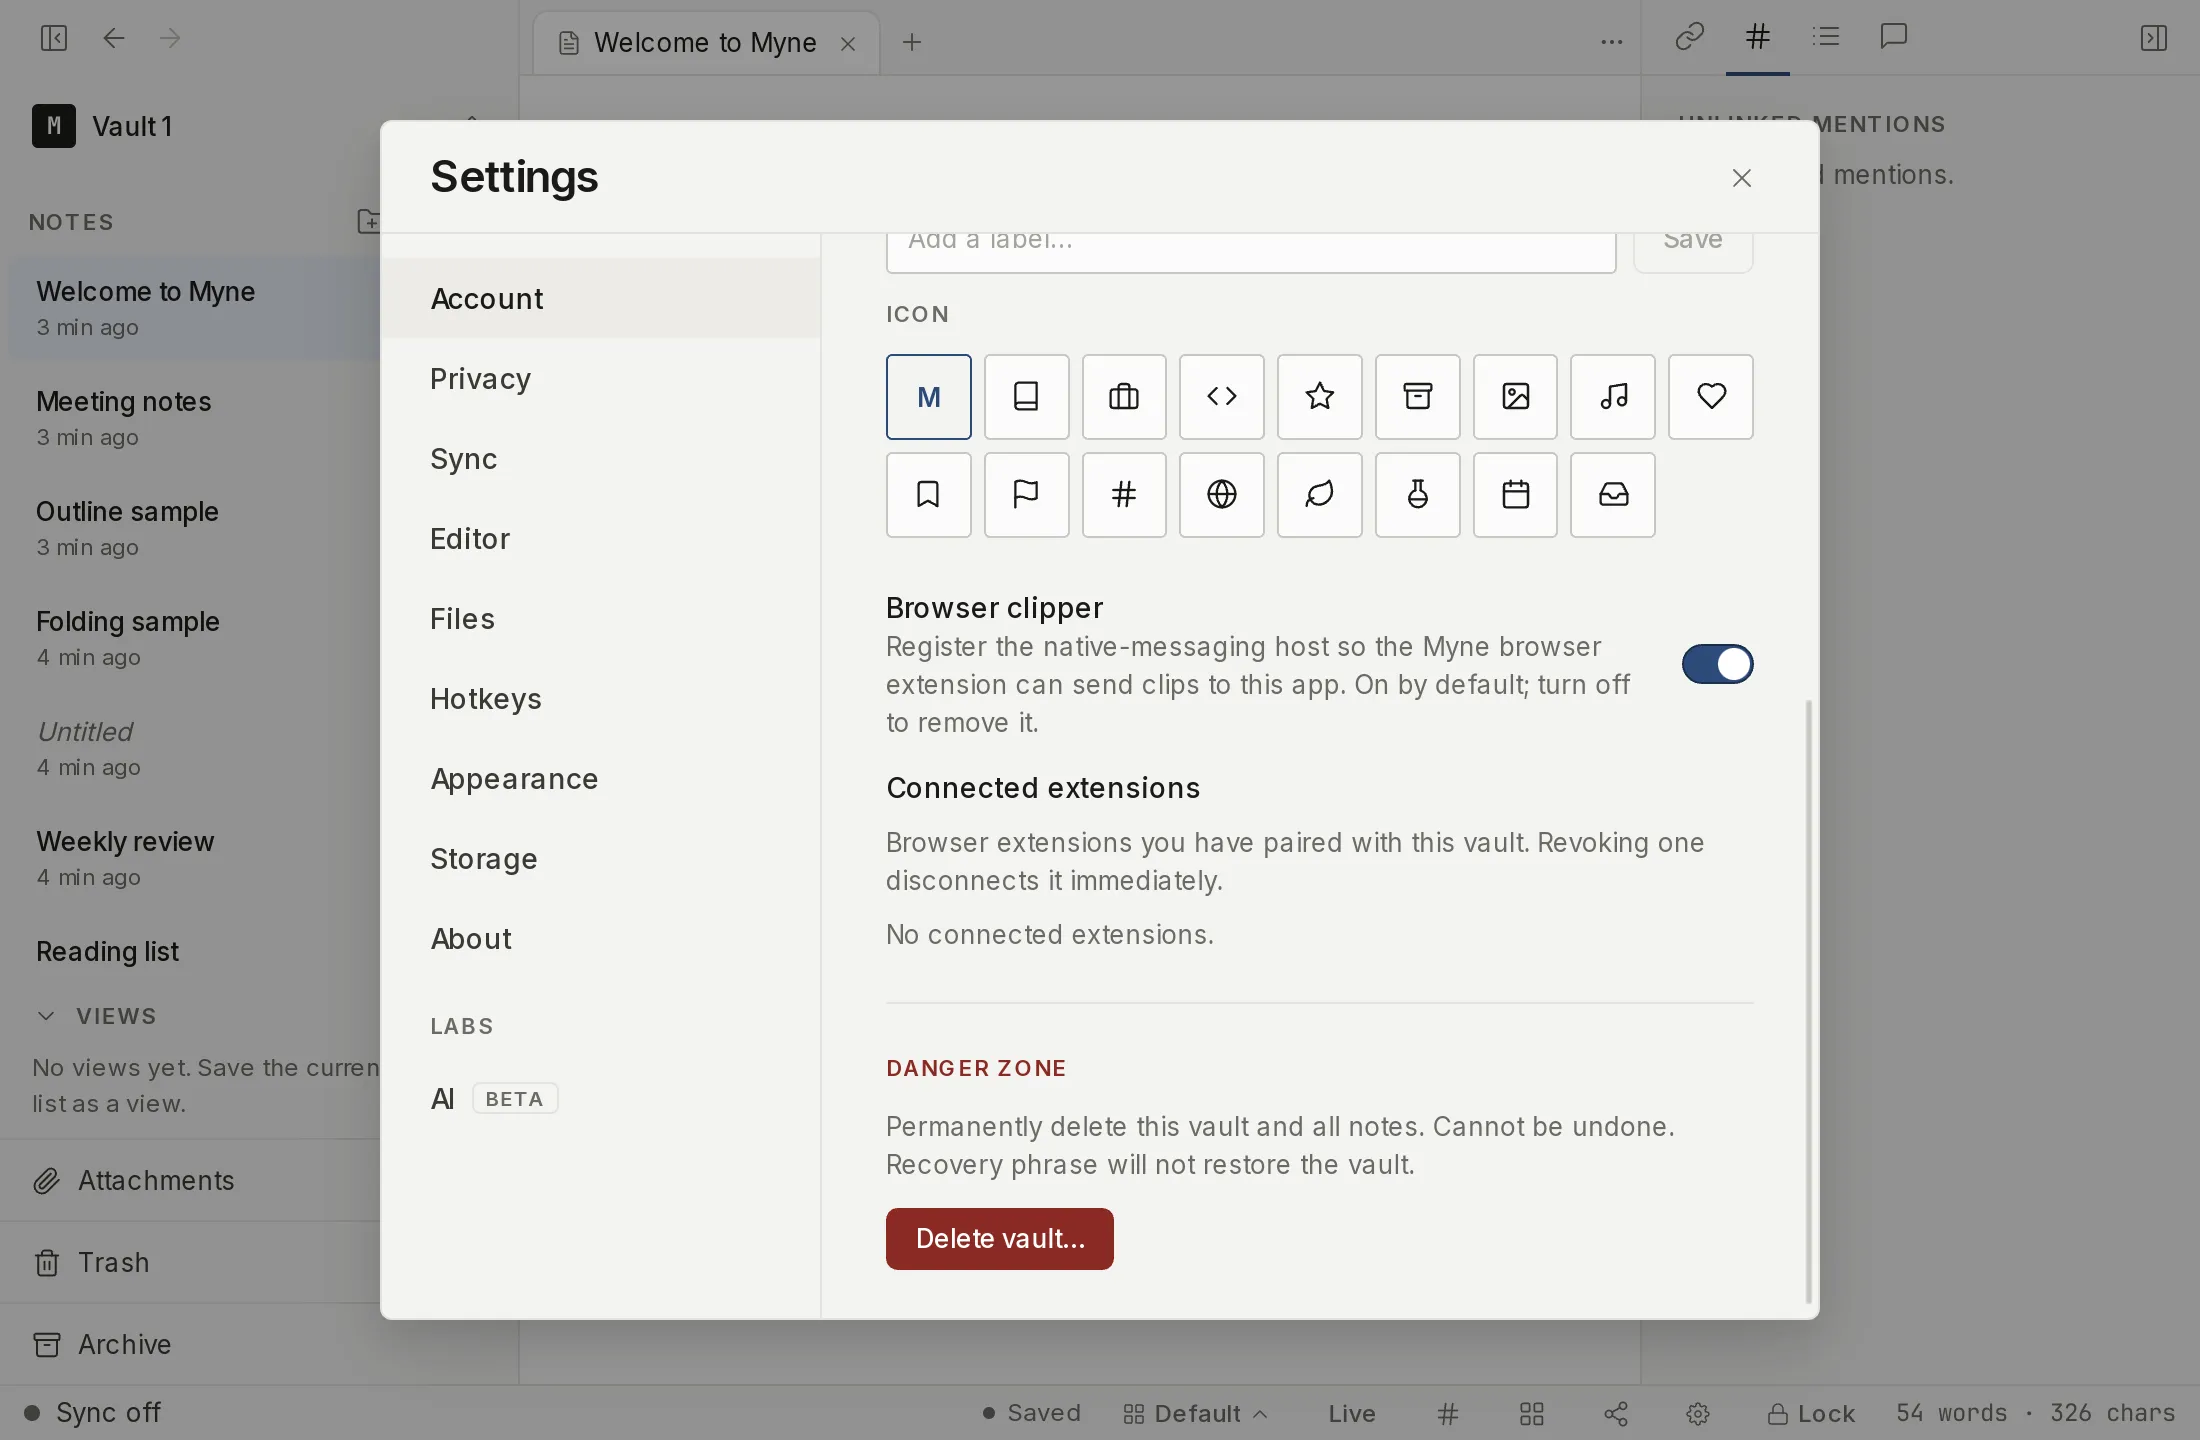
Task: Open the Meeting notes note
Action: 195,419
